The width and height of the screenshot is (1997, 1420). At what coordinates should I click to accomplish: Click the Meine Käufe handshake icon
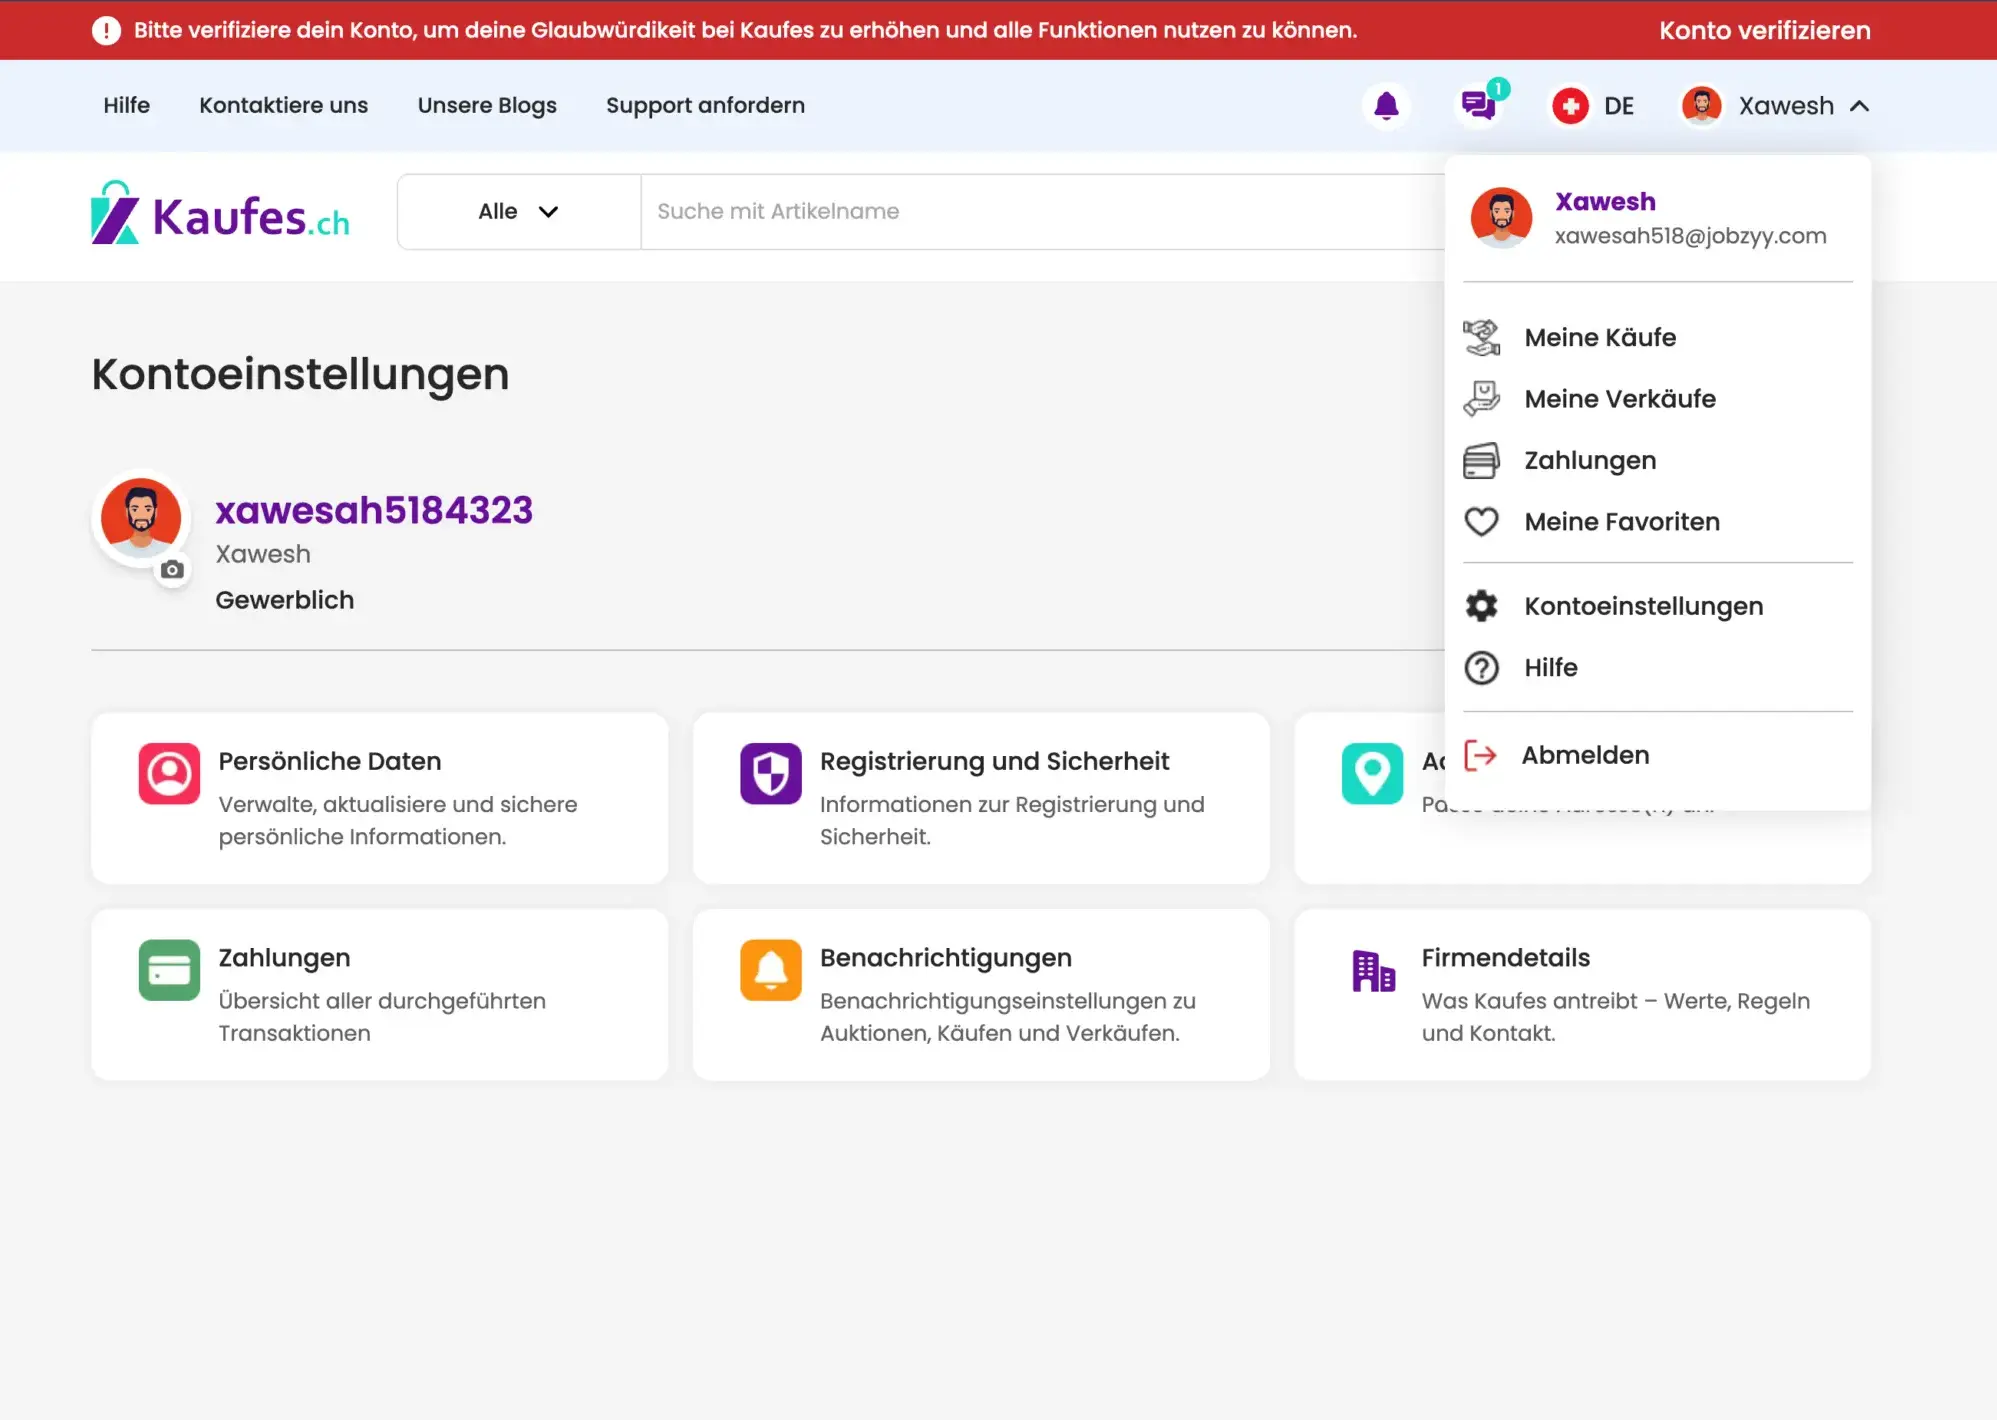click(x=1482, y=338)
